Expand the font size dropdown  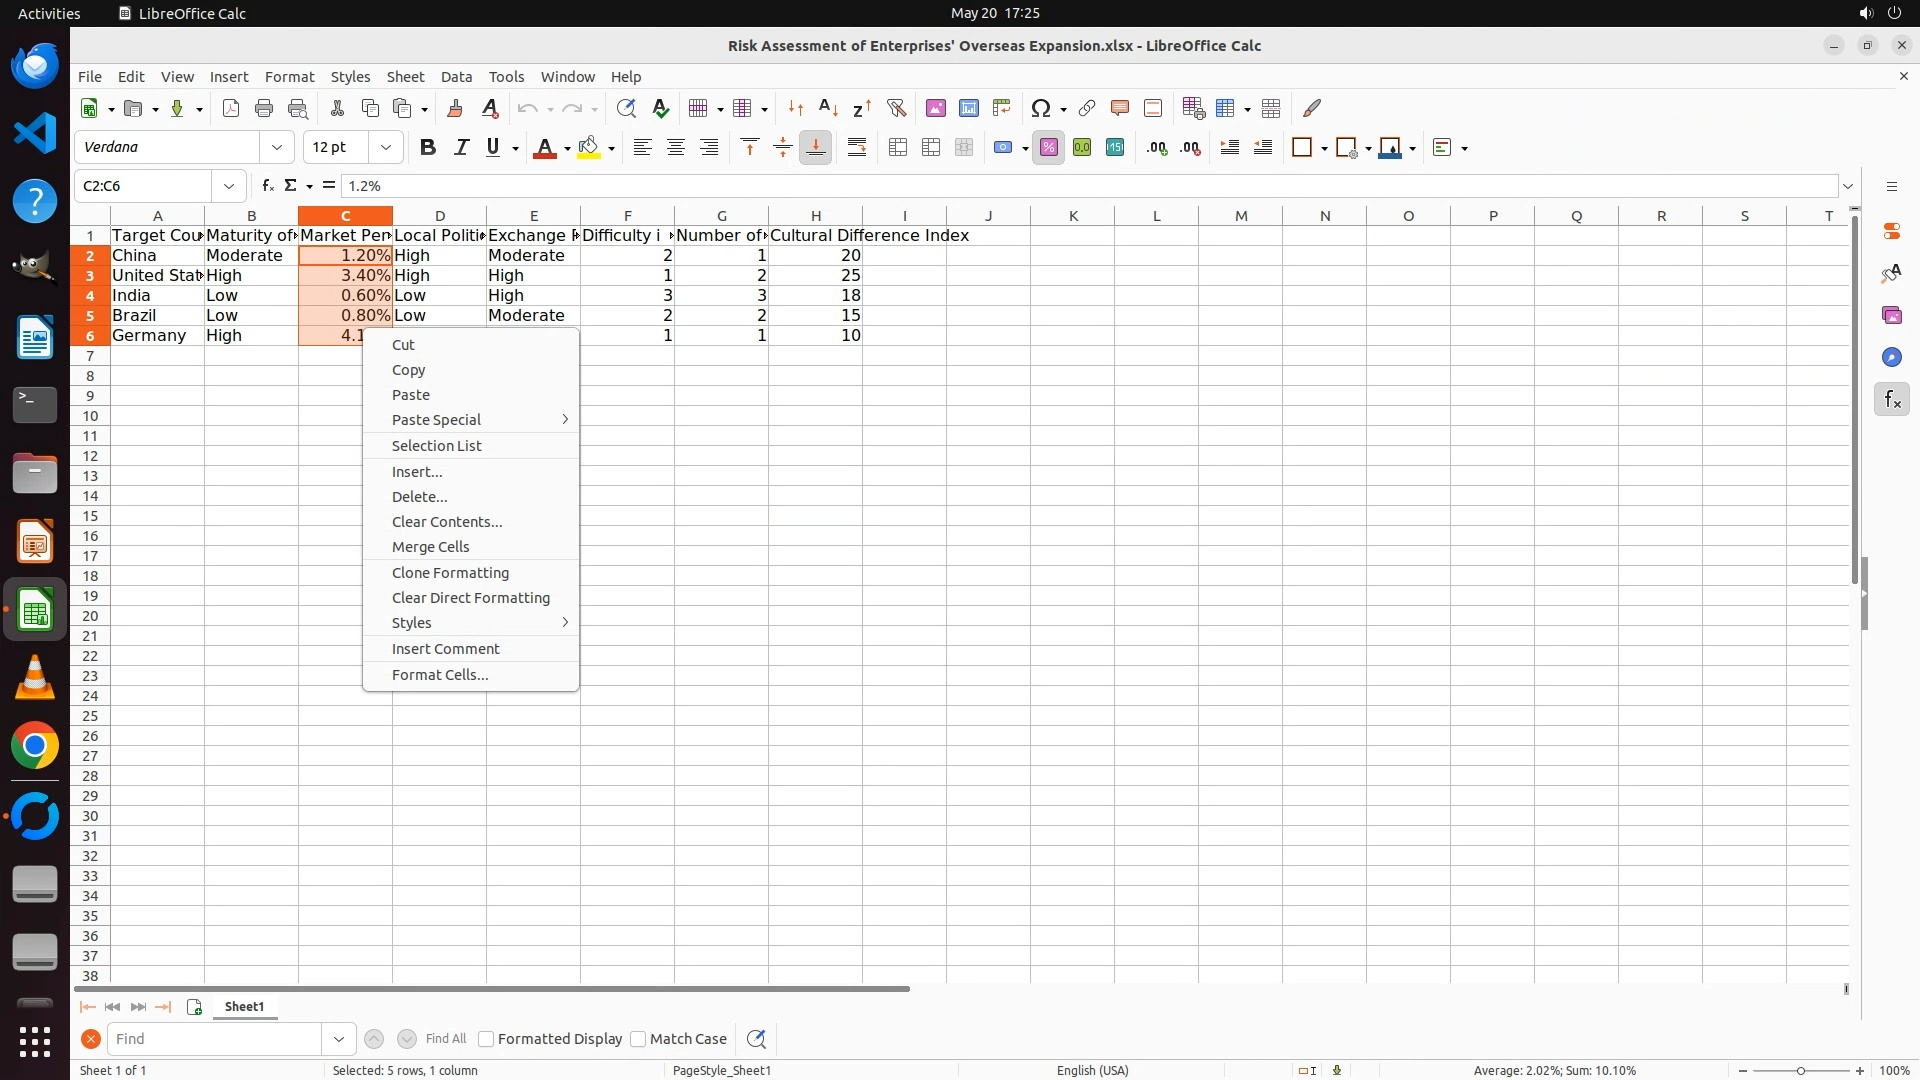385,148
